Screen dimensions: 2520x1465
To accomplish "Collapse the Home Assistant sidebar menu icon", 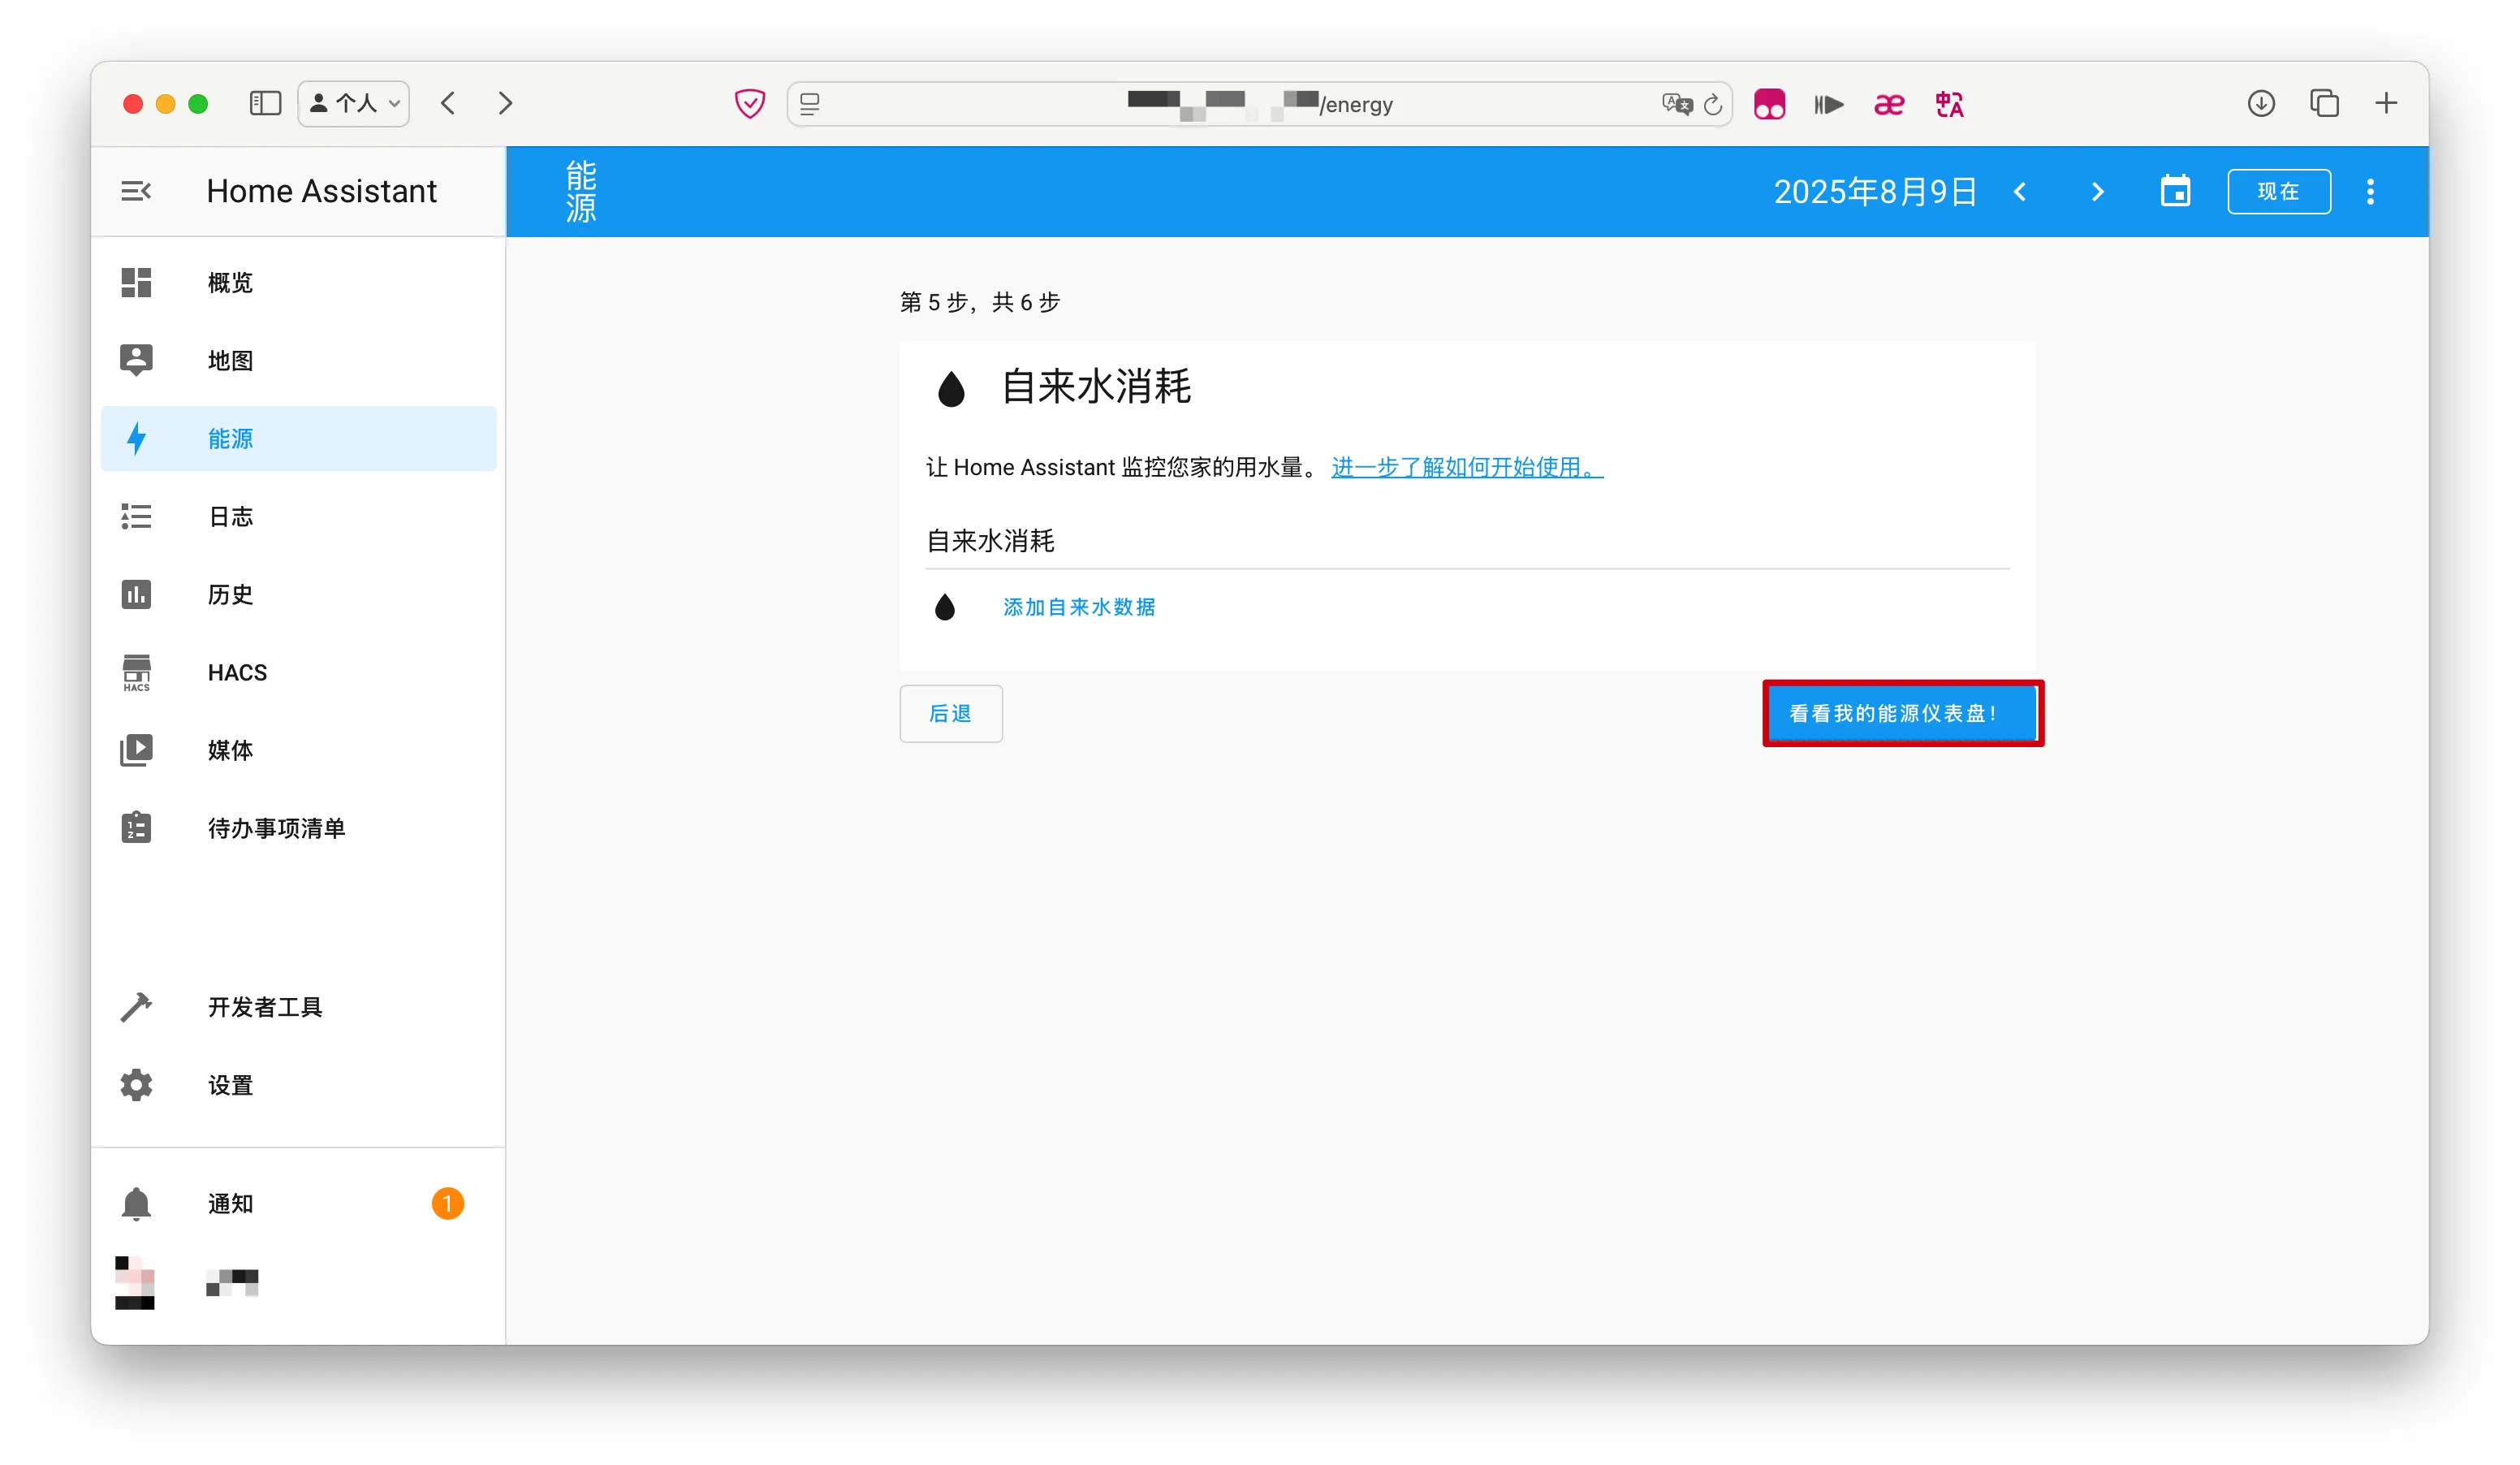I will tap(136, 191).
